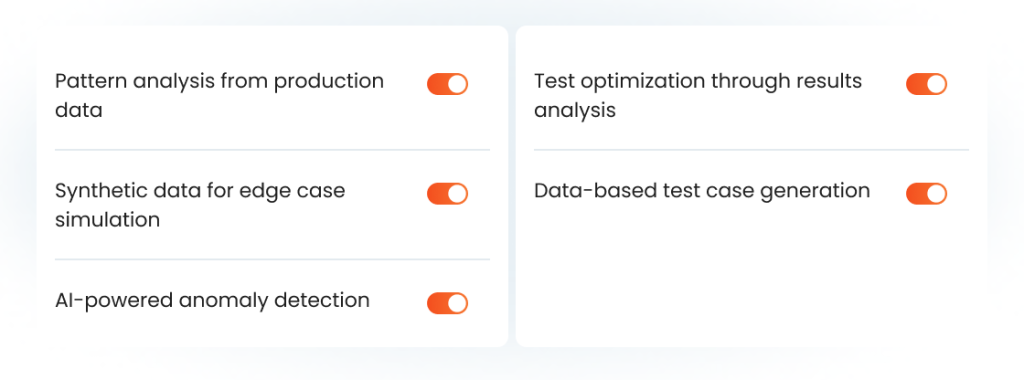The image size is (1024, 380).
Task: Switch off Data-based test case generation
Action: 926,194
